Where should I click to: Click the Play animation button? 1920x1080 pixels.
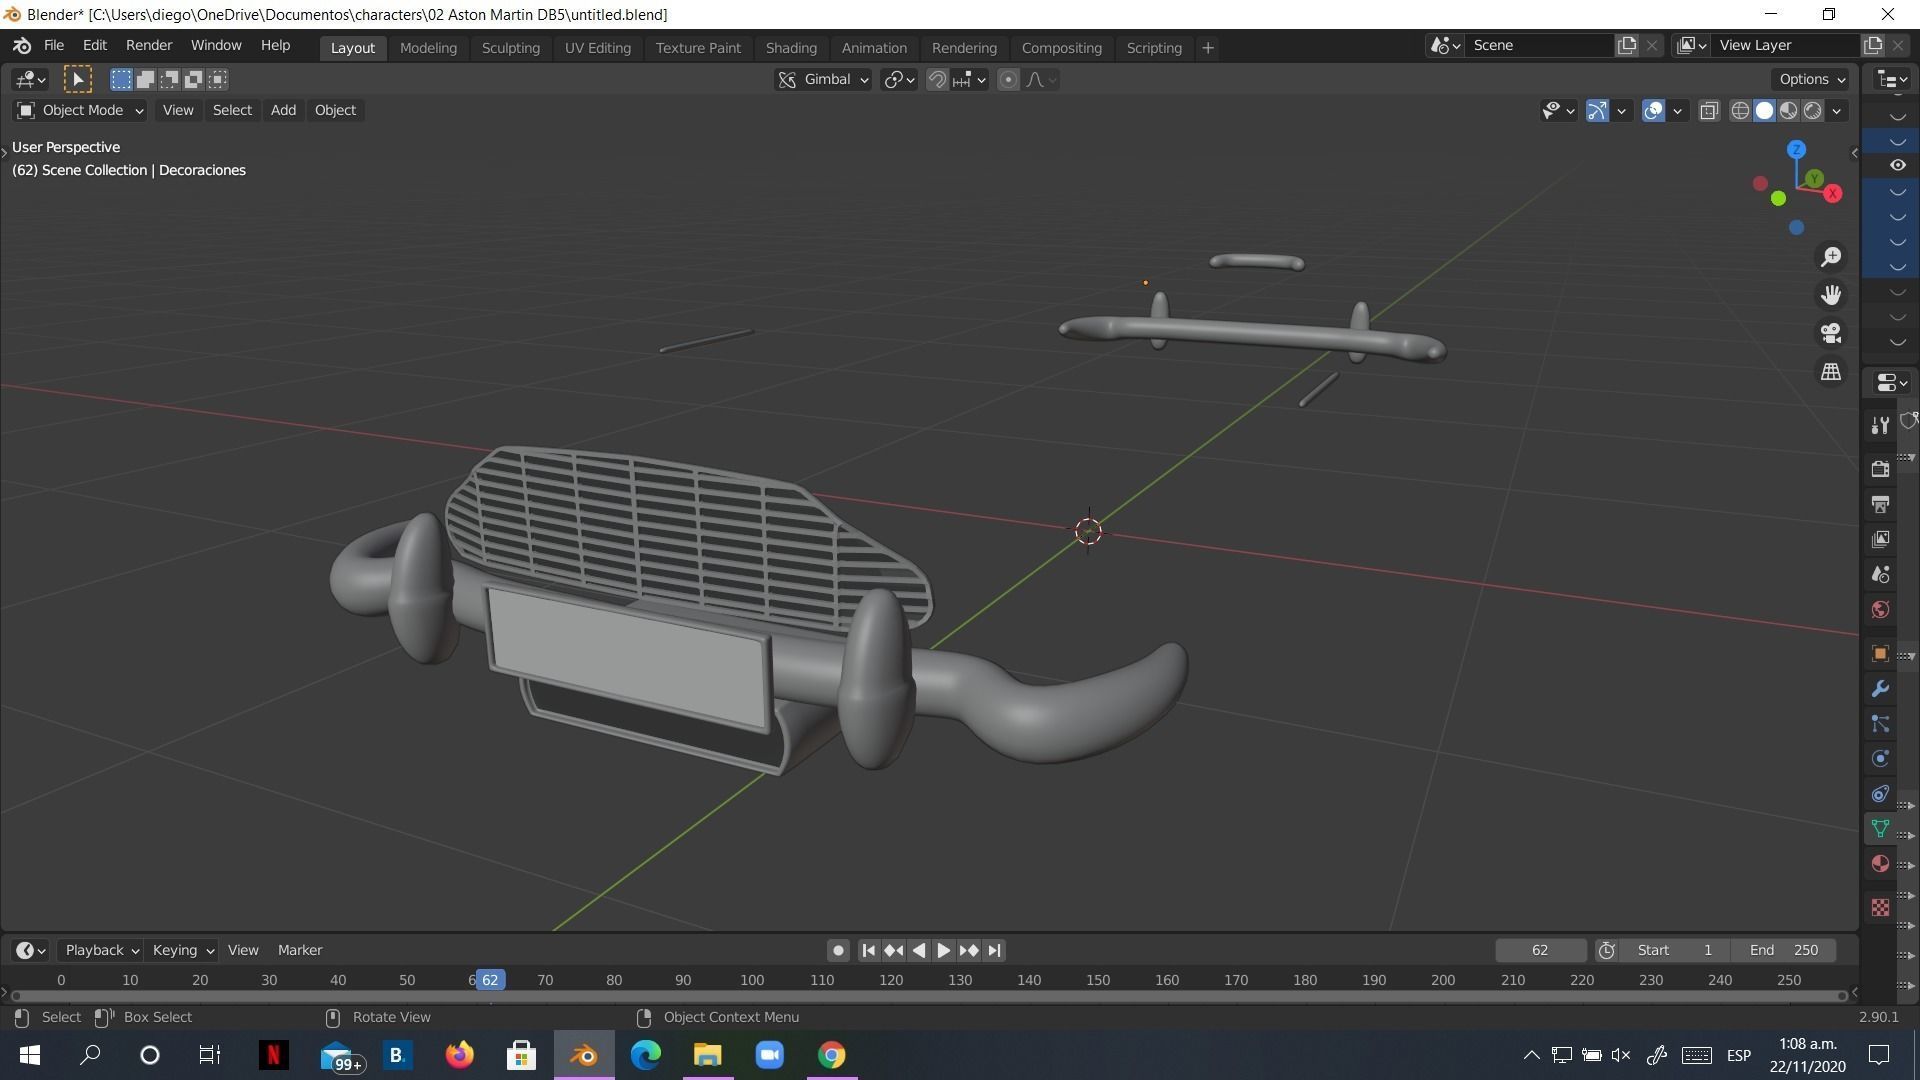pyautogui.click(x=943, y=950)
